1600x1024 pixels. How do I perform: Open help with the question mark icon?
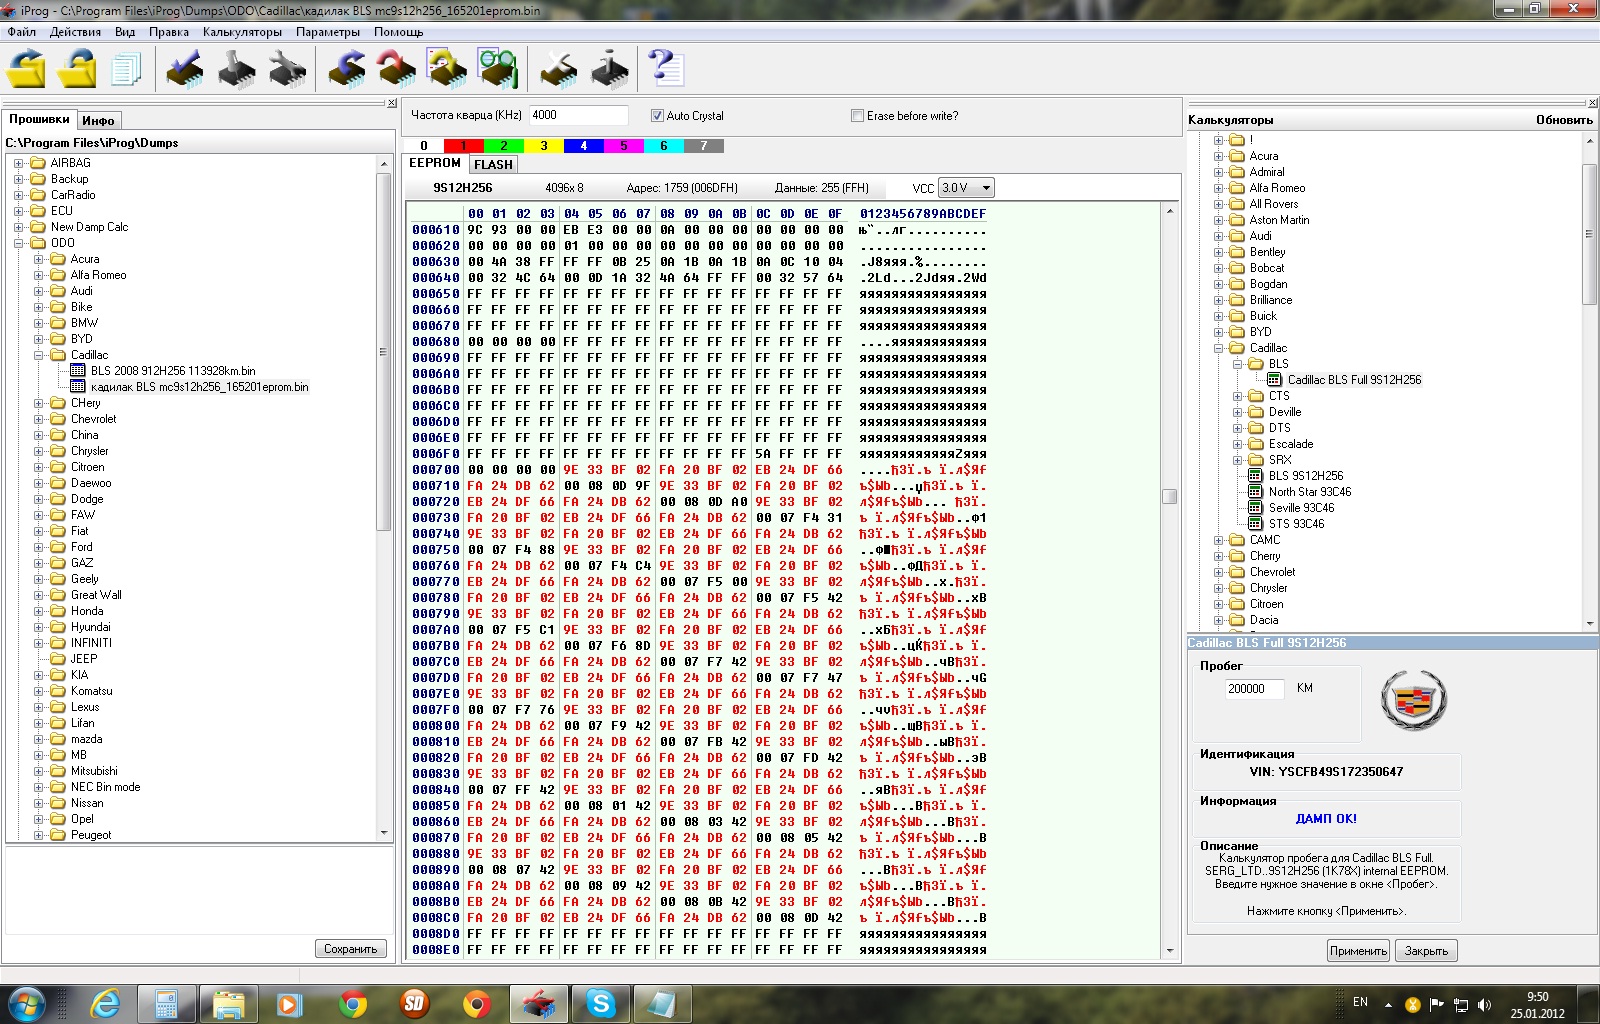[666, 68]
